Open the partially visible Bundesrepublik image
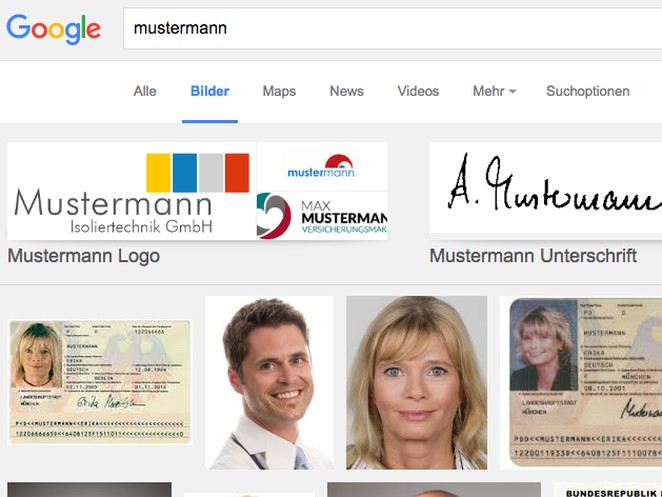This screenshot has width=662, height=497. tap(608, 490)
